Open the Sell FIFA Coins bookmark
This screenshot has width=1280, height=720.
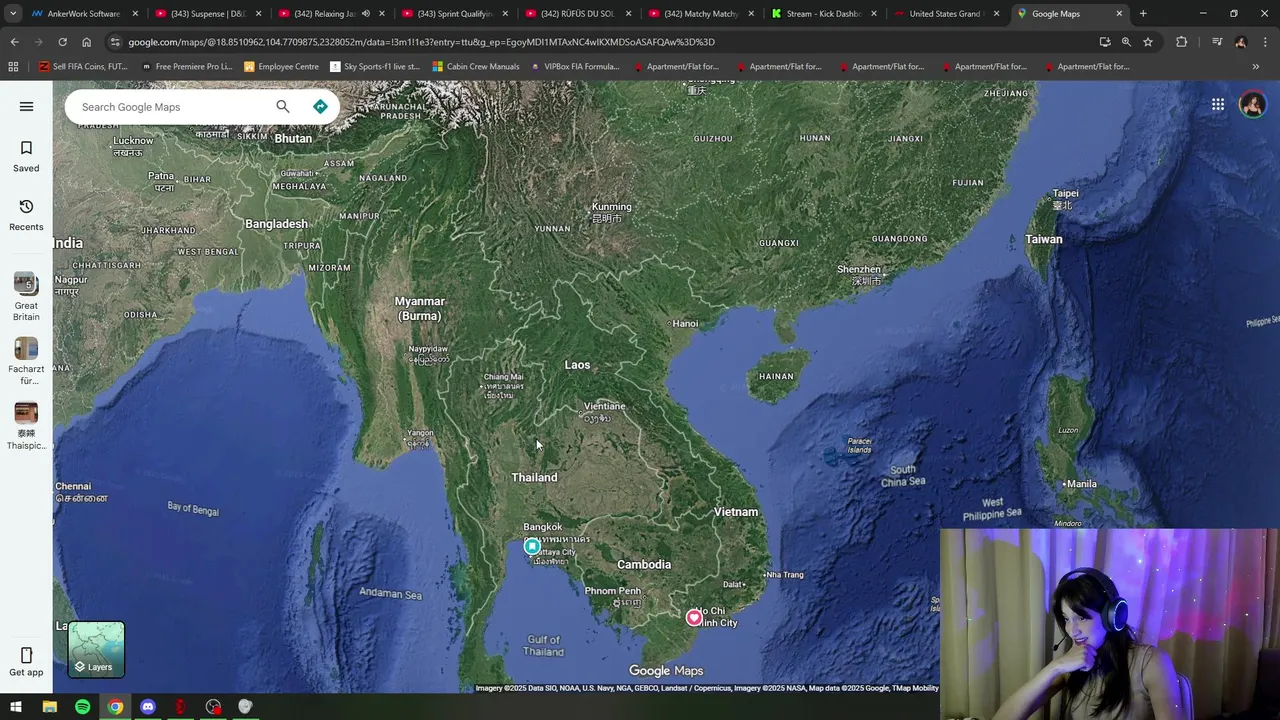85,67
